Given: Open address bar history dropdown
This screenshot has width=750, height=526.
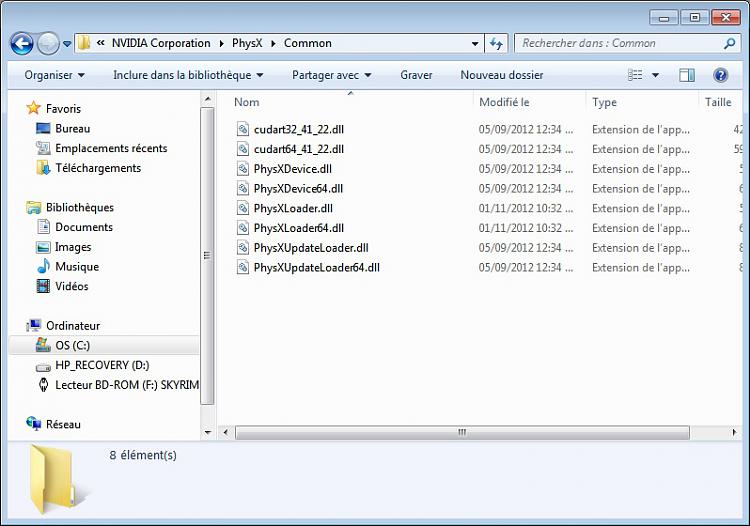Looking at the screenshot, I should (475, 44).
